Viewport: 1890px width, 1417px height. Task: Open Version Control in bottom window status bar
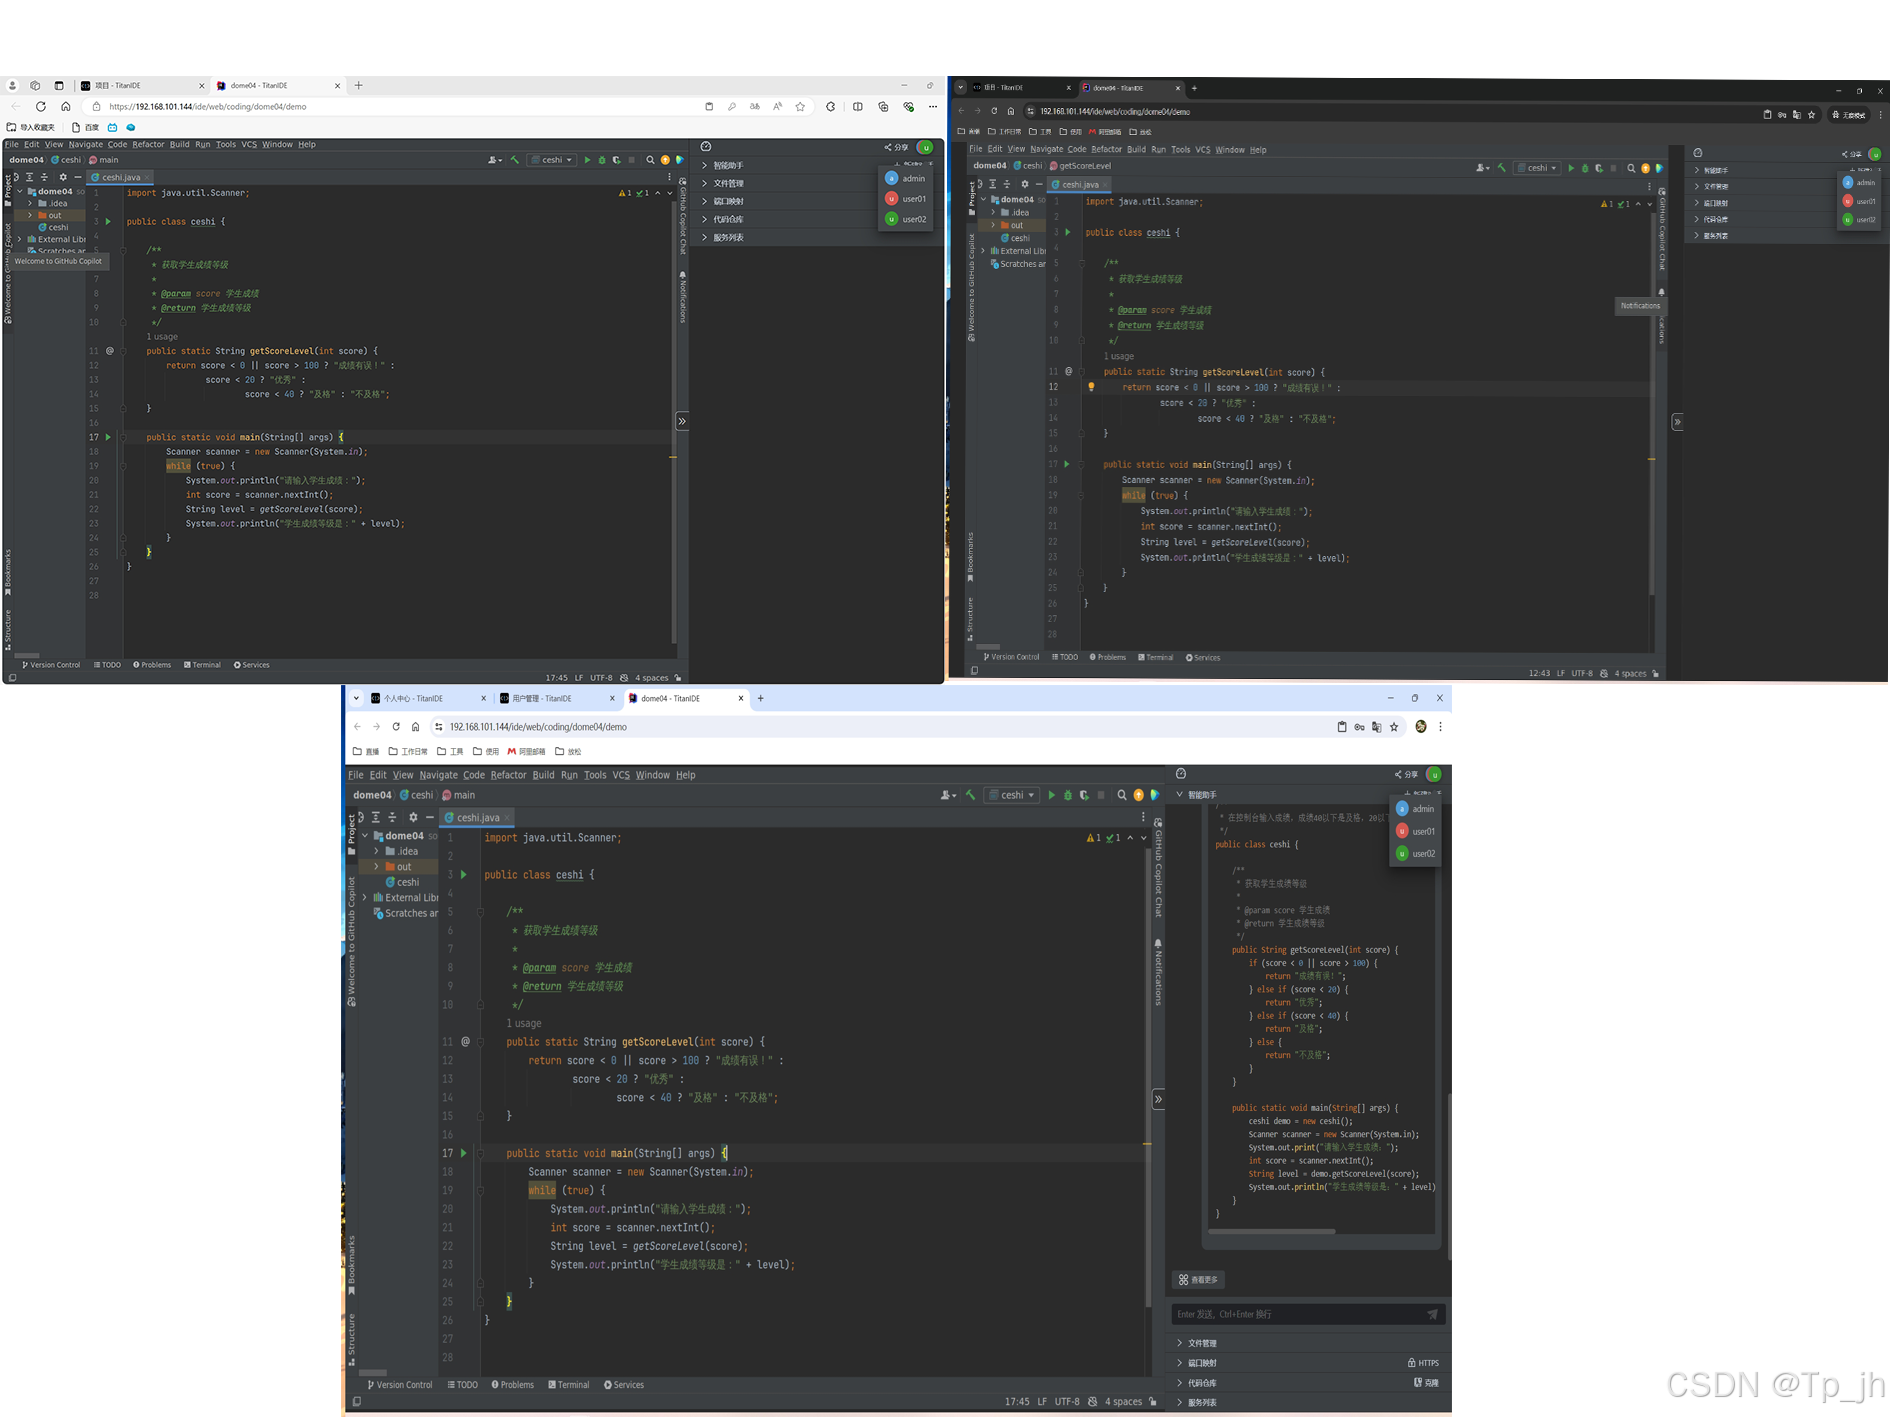pyautogui.click(x=399, y=1385)
